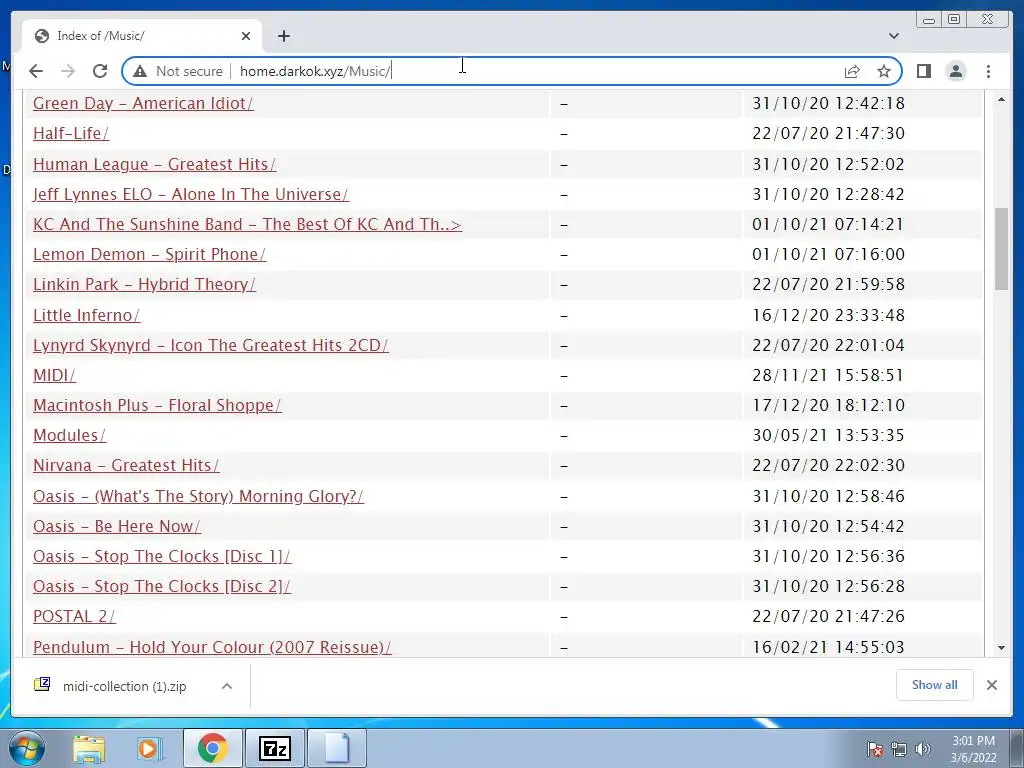1024x768 pixels.
Task: Open the browser side panel
Action: (x=923, y=71)
